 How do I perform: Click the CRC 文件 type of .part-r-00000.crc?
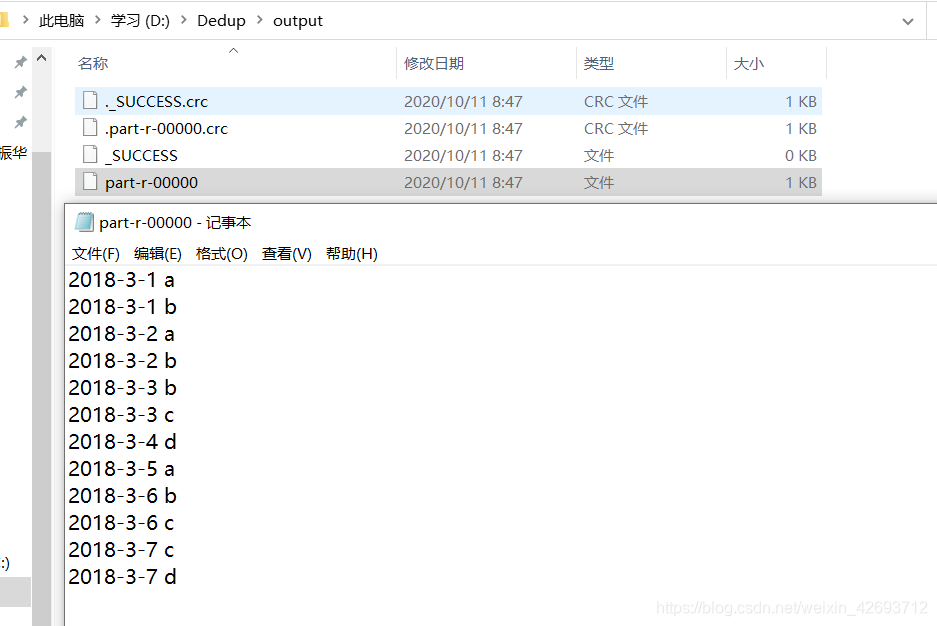[x=616, y=128]
